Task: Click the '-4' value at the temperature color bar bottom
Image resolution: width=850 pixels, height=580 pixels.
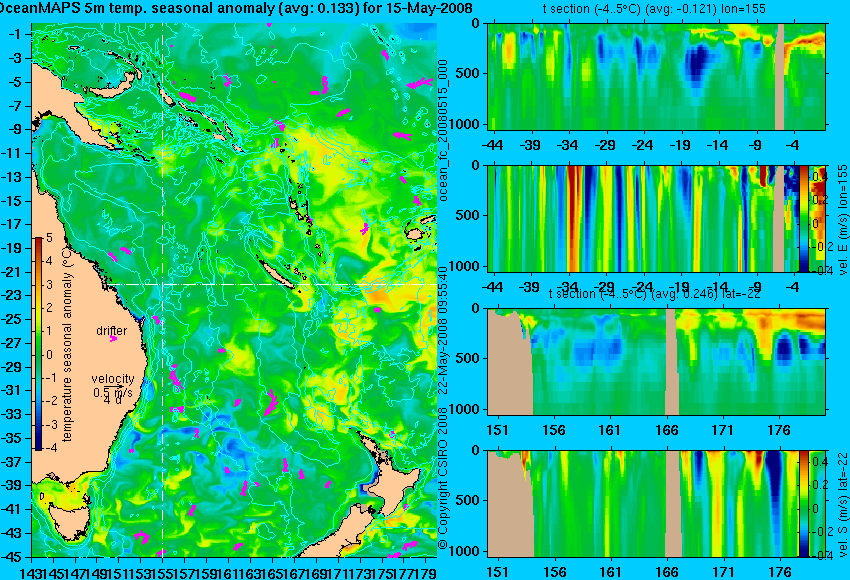Action: [x=49, y=448]
